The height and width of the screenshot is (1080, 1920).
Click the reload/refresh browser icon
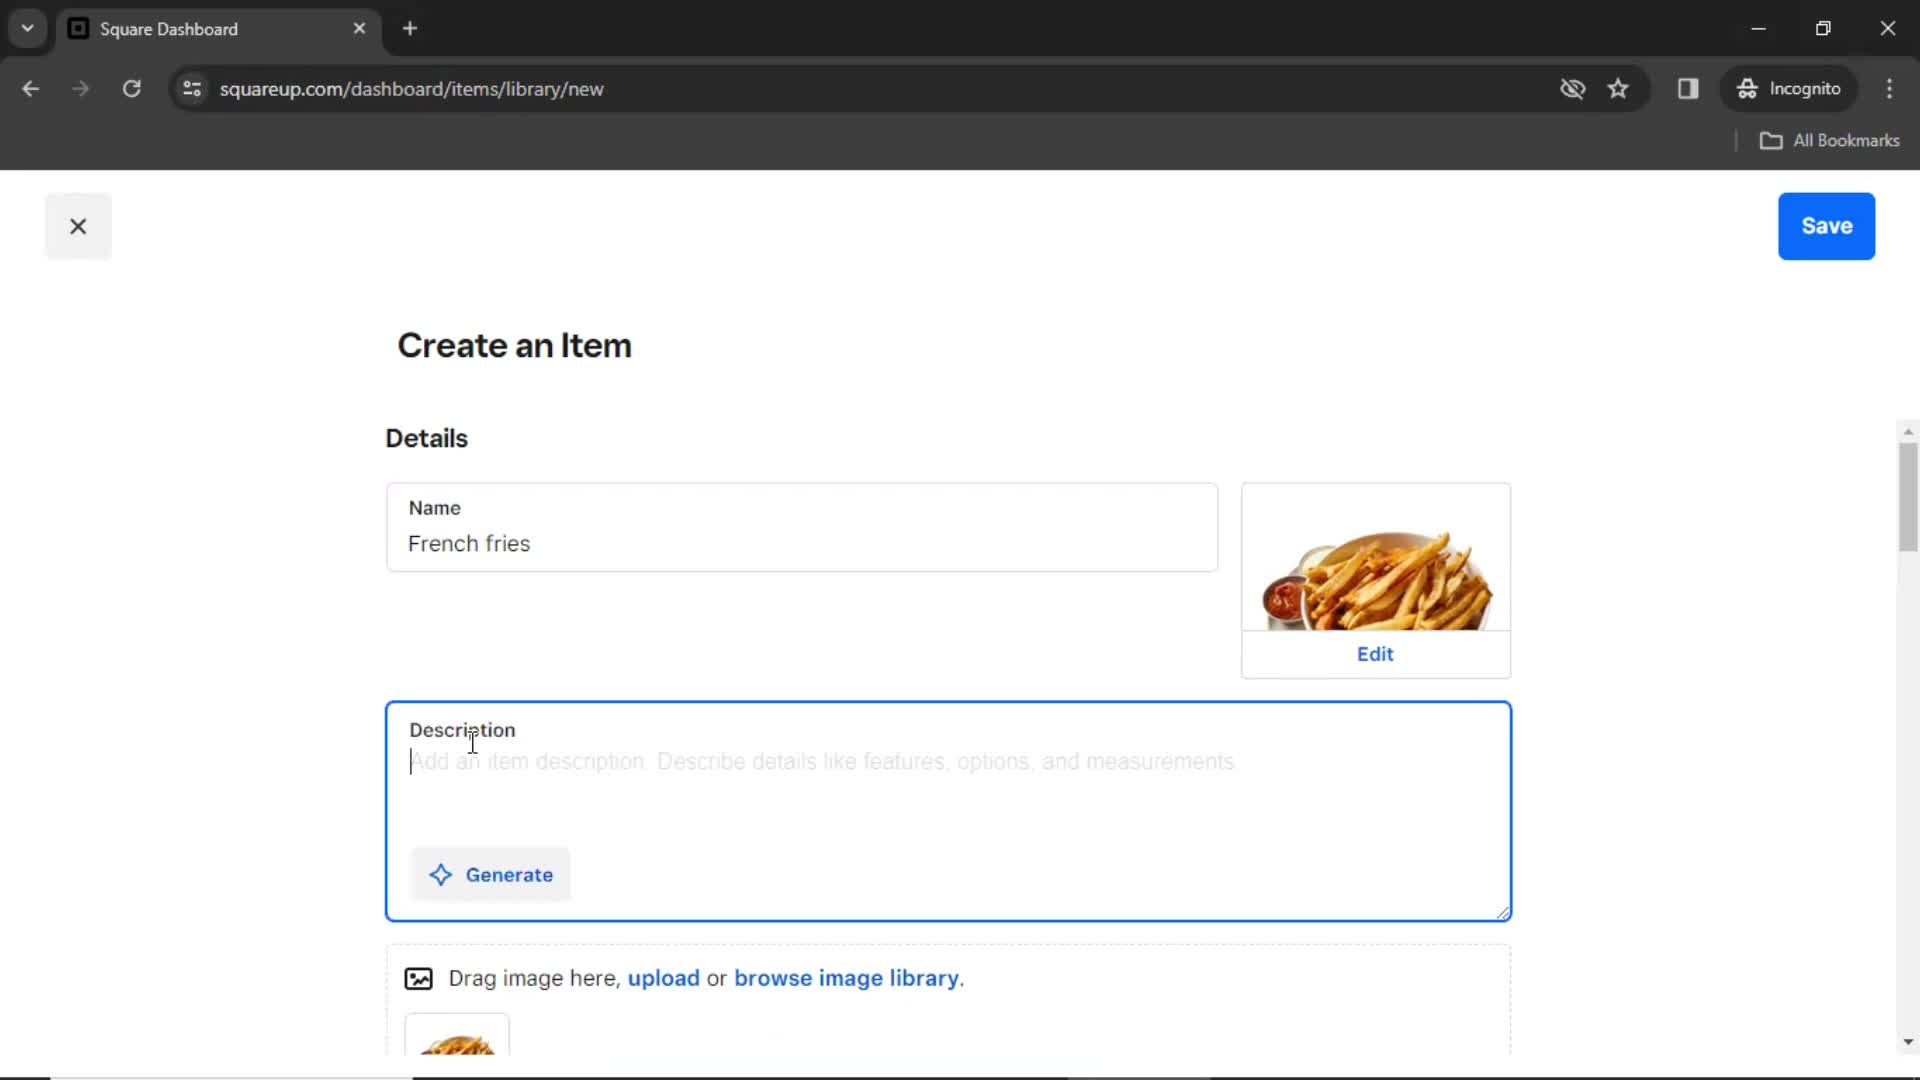coord(131,88)
